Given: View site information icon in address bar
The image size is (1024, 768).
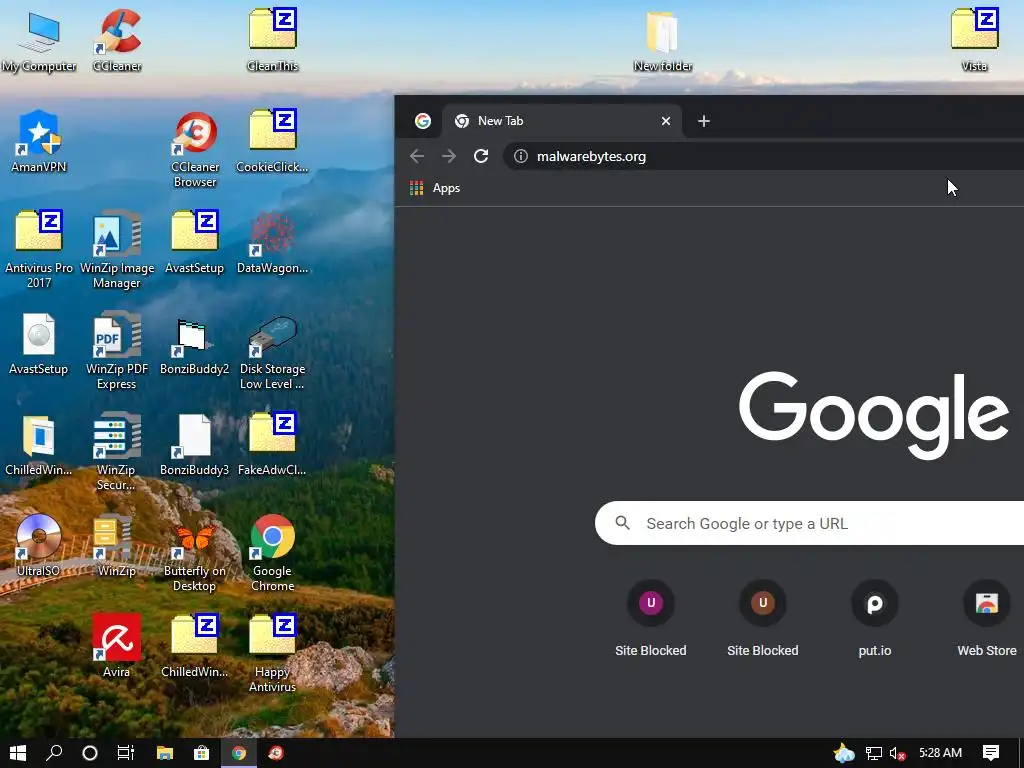Looking at the screenshot, I should [x=520, y=156].
